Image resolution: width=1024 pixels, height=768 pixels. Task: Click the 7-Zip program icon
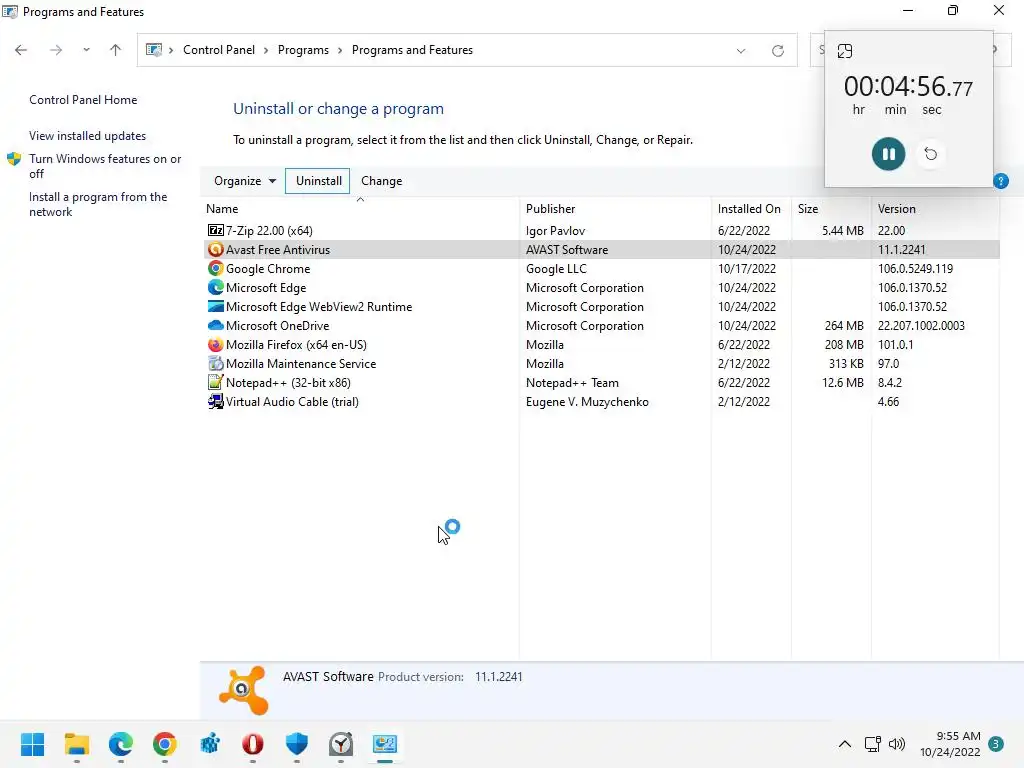tap(216, 231)
